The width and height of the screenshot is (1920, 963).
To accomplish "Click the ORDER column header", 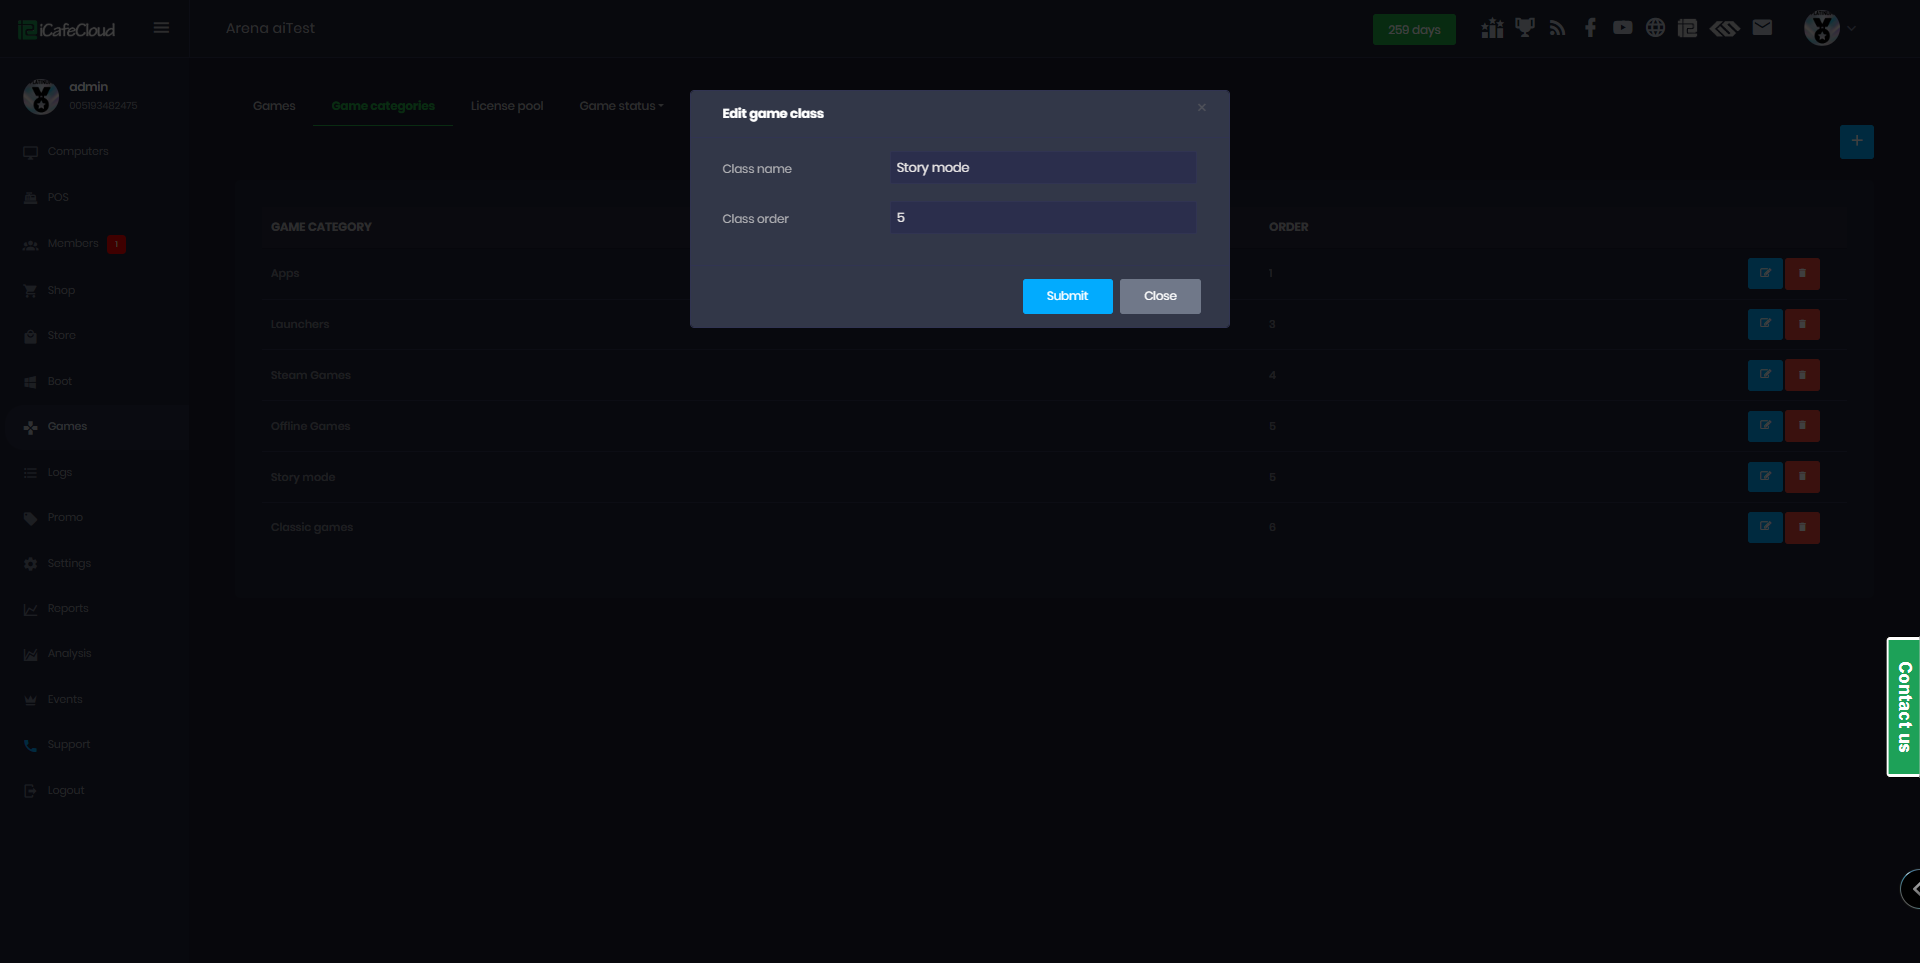I will click(x=1289, y=227).
